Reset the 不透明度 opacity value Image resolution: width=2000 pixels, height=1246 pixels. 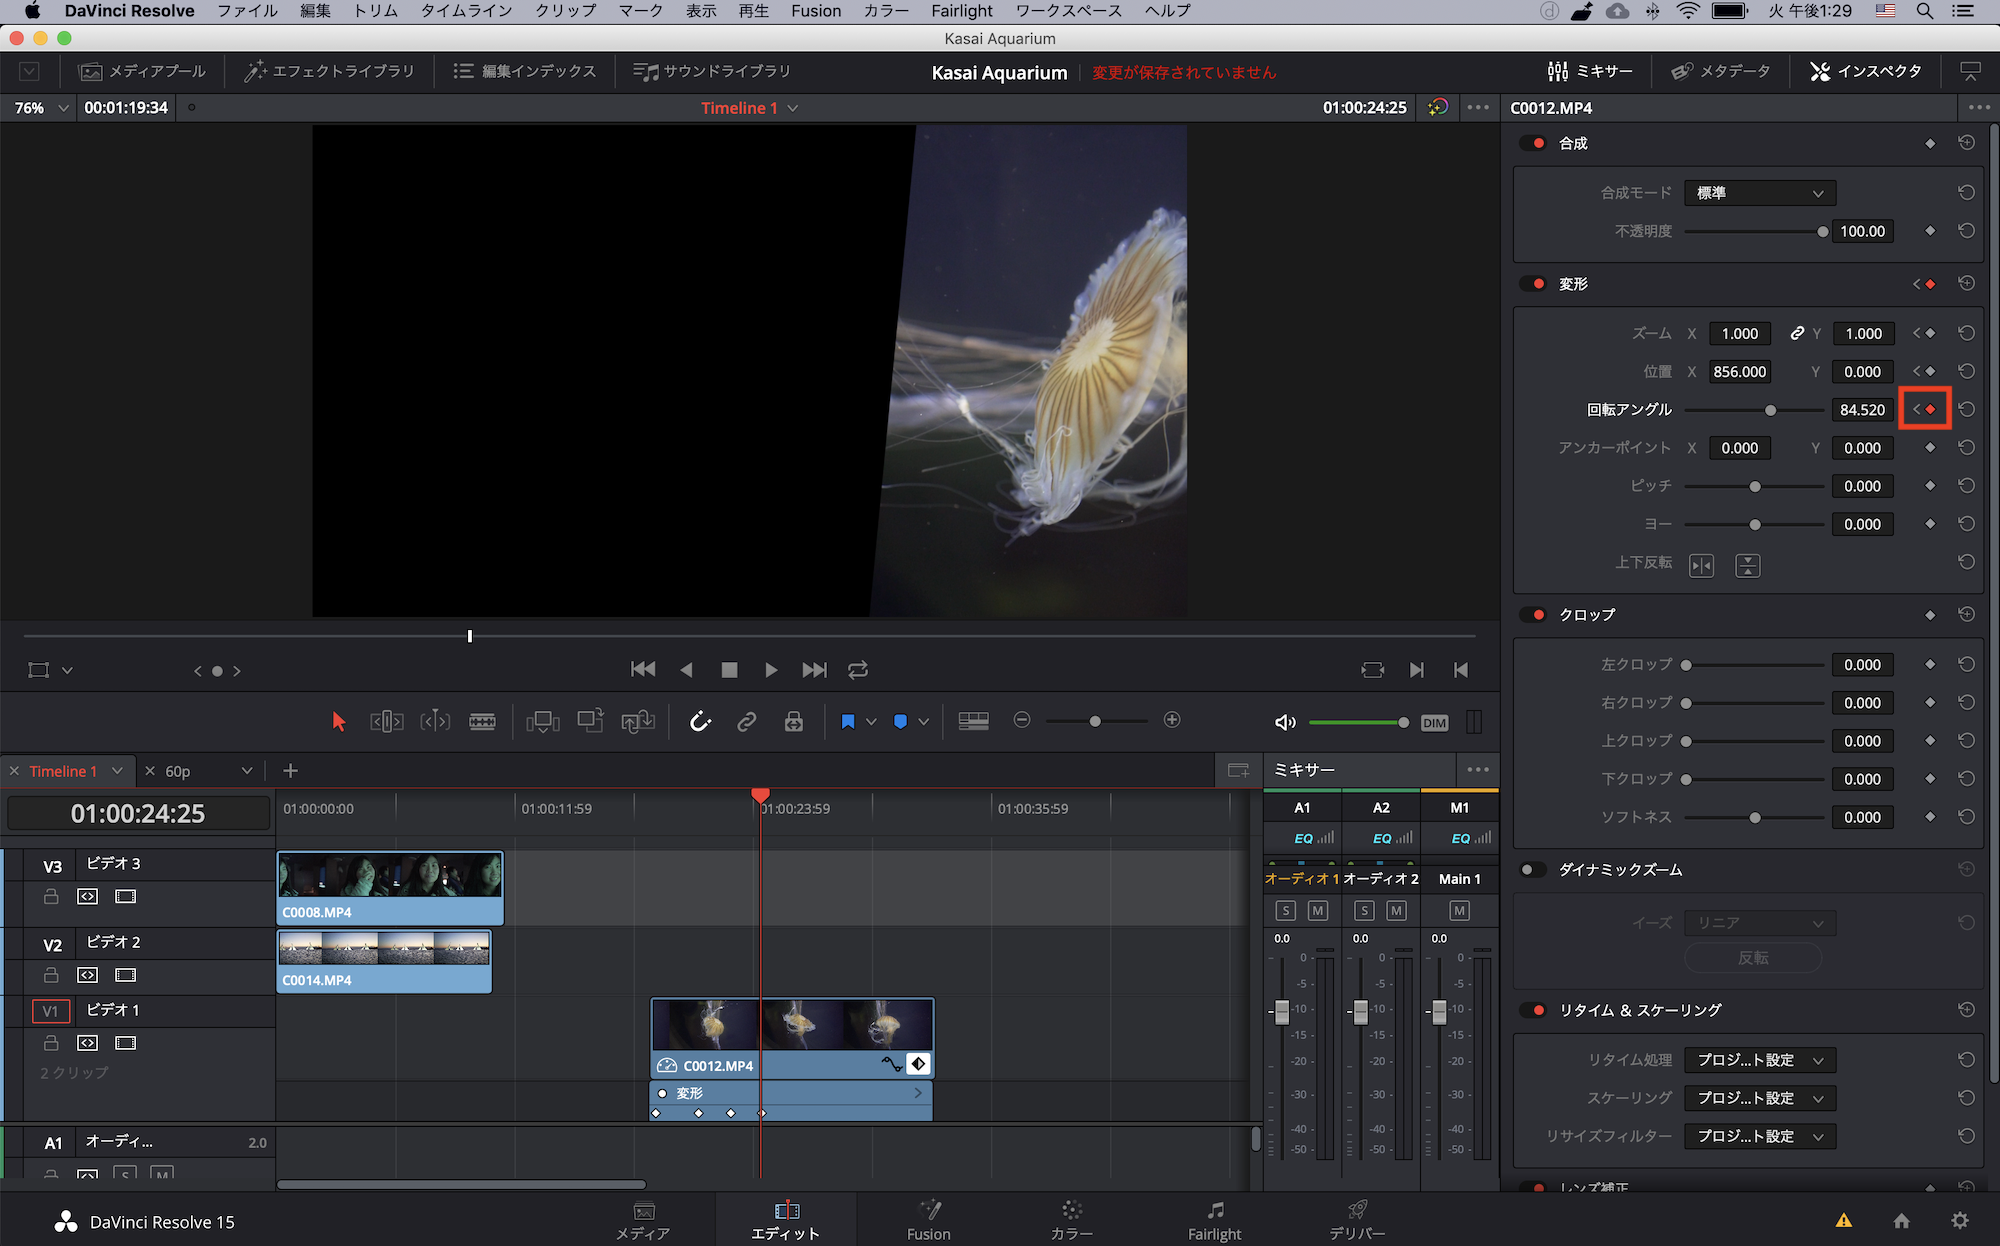(1966, 231)
